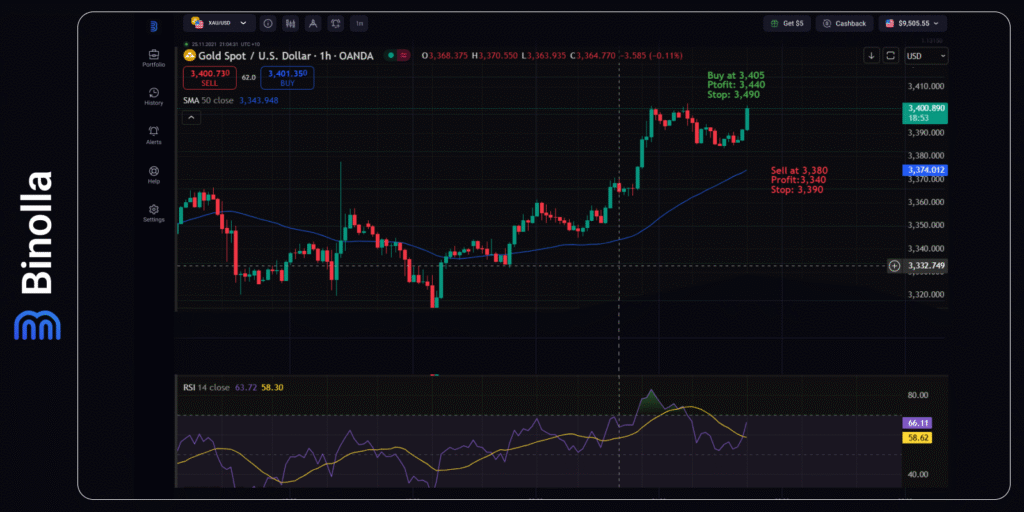Open trade History from the sidebar
Viewport: 1024px width, 512px height.
[x=153, y=95]
